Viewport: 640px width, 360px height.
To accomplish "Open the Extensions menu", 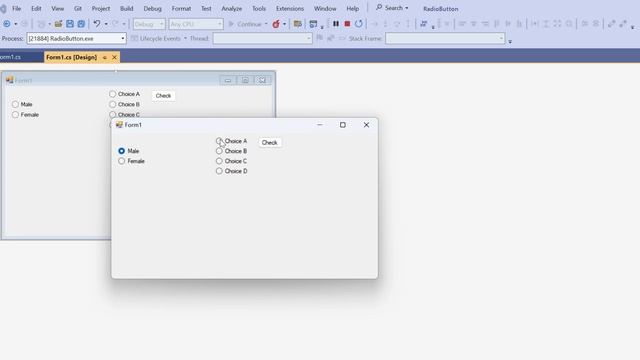I will [x=290, y=8].
